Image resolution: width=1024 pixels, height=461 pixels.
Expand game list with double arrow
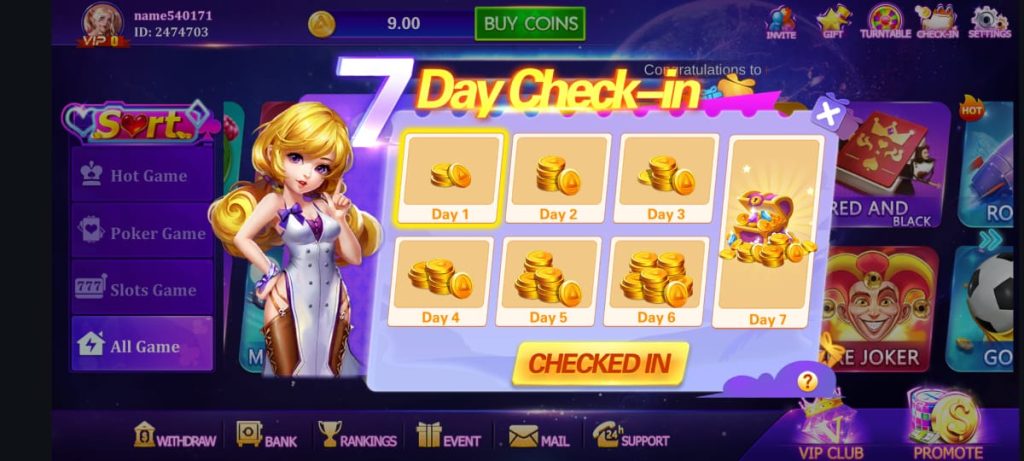990,240
